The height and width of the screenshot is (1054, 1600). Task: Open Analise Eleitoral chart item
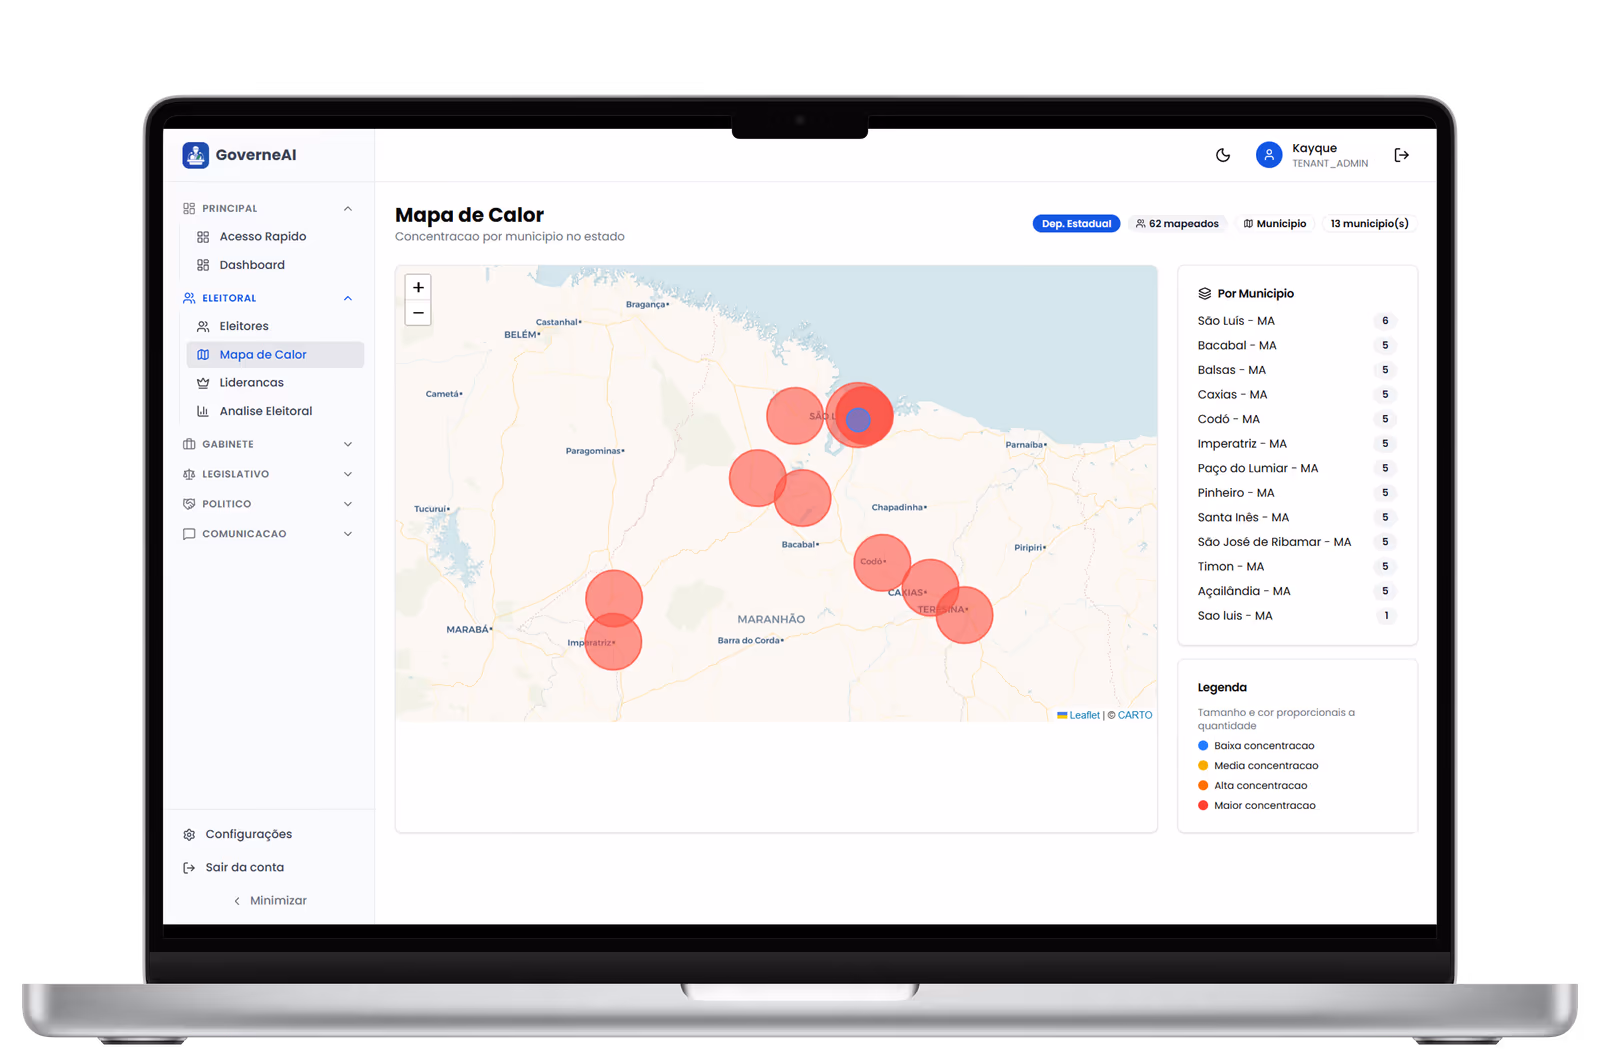265,411
